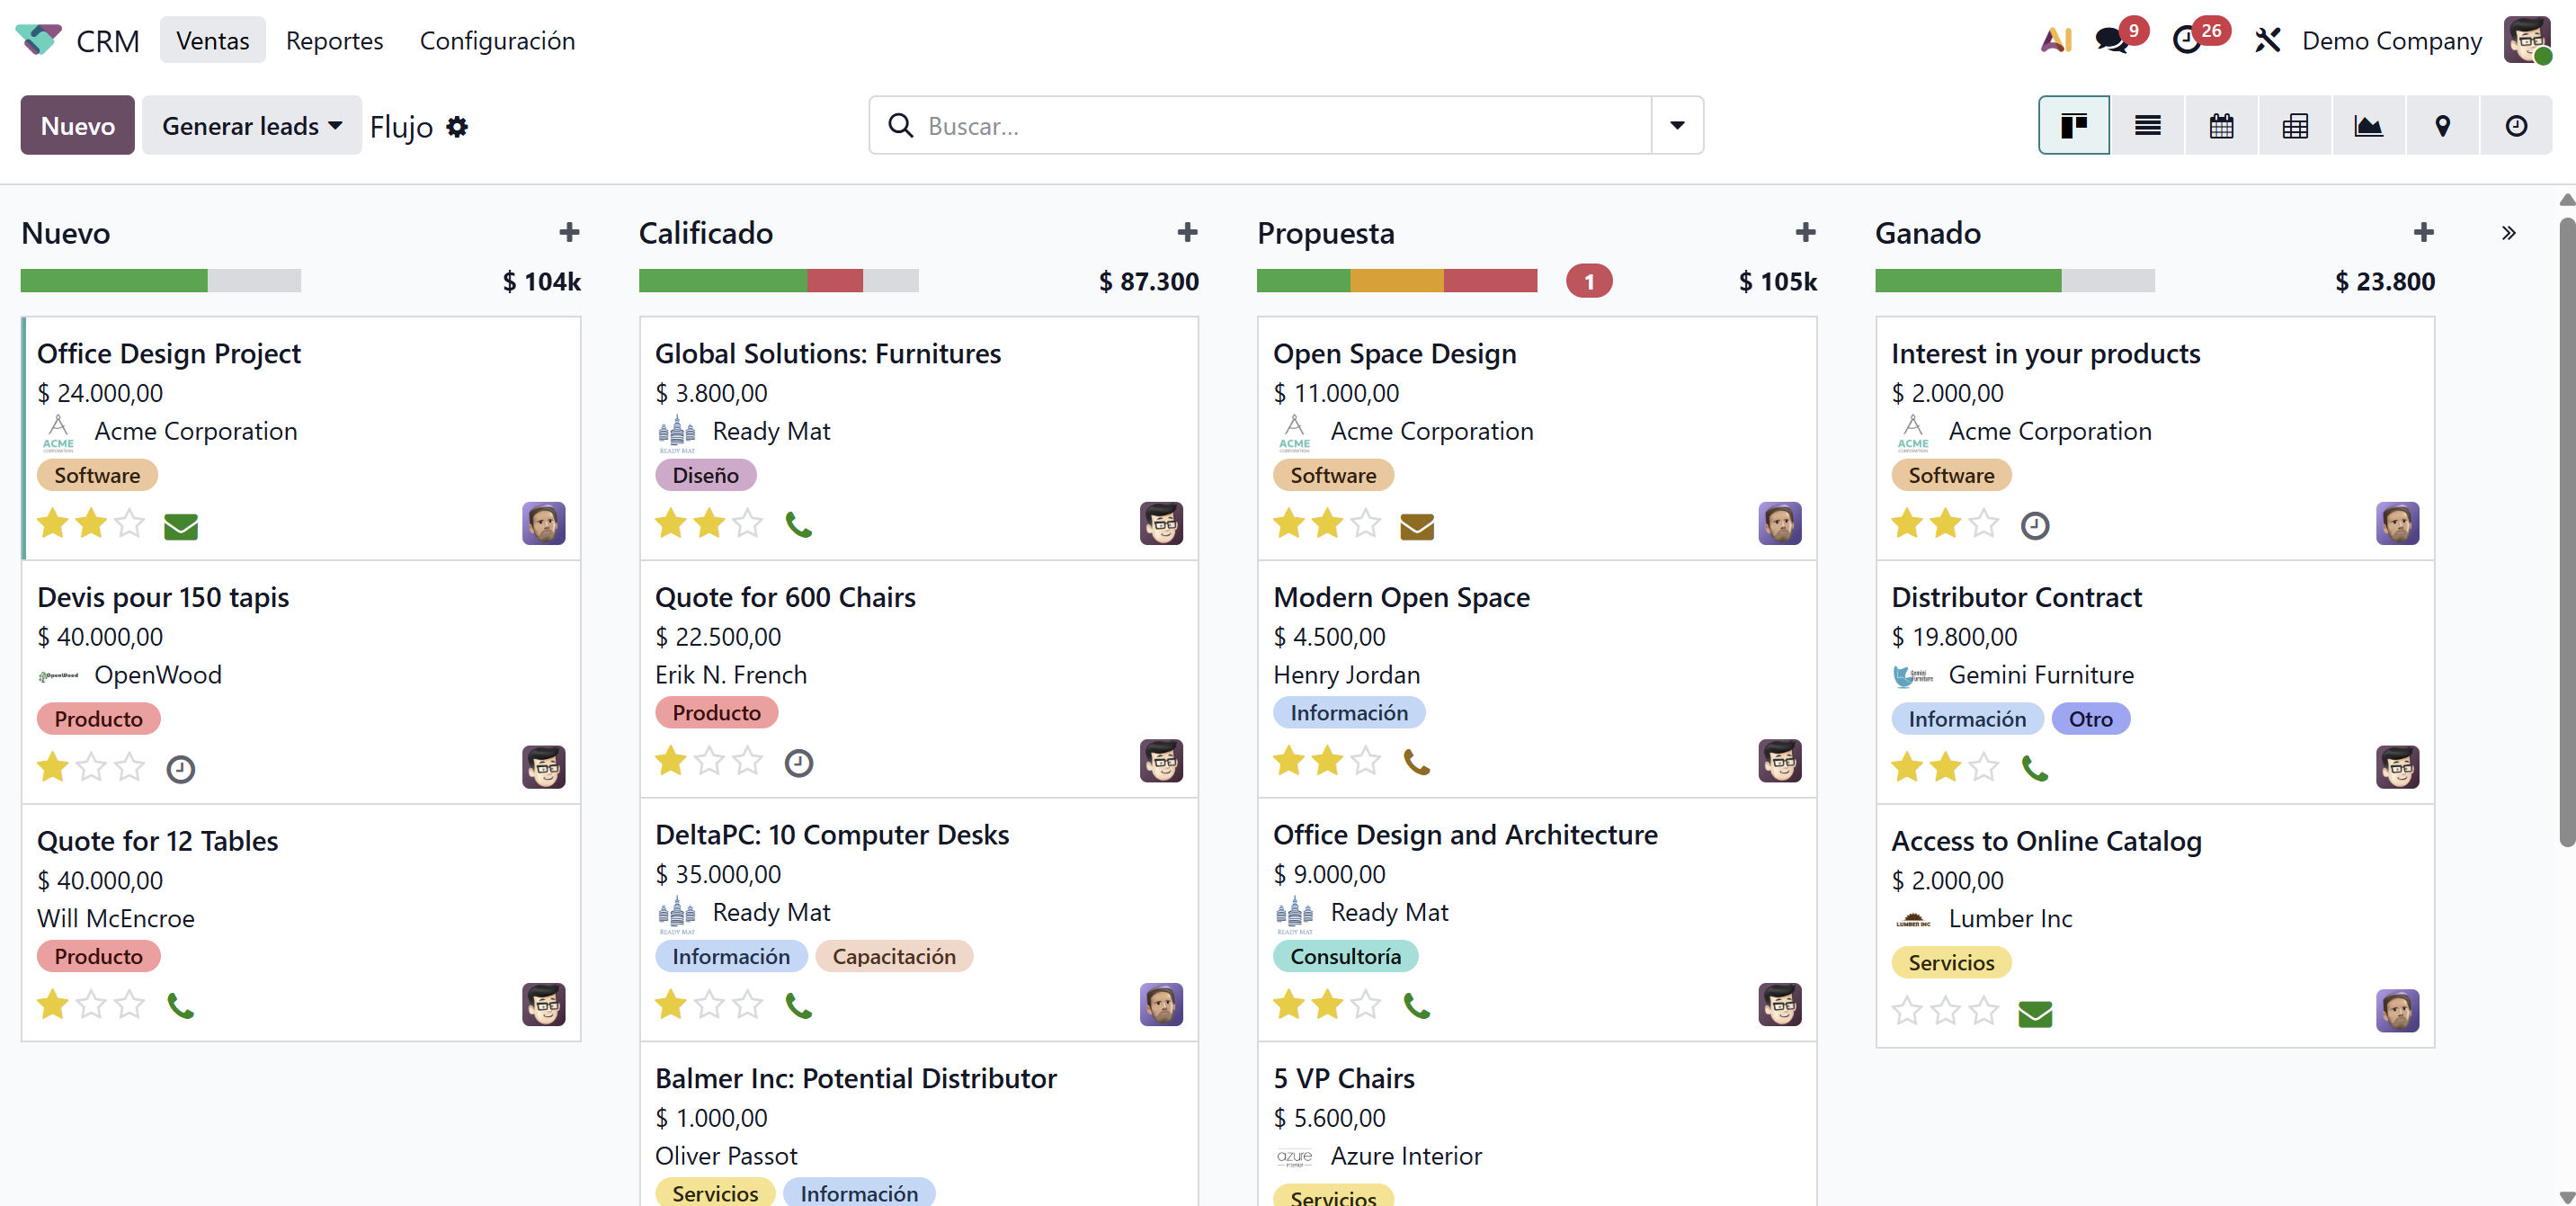Switch to calendar view

(x=2221, y=126)
